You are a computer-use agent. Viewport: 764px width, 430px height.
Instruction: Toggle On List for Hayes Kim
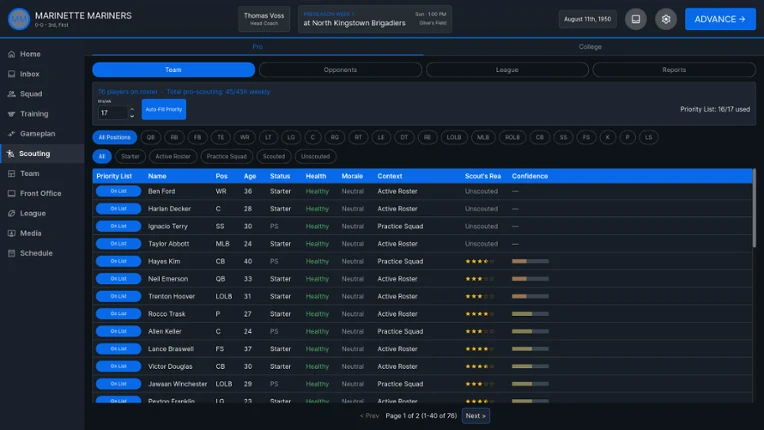click(x=118, y=262)
